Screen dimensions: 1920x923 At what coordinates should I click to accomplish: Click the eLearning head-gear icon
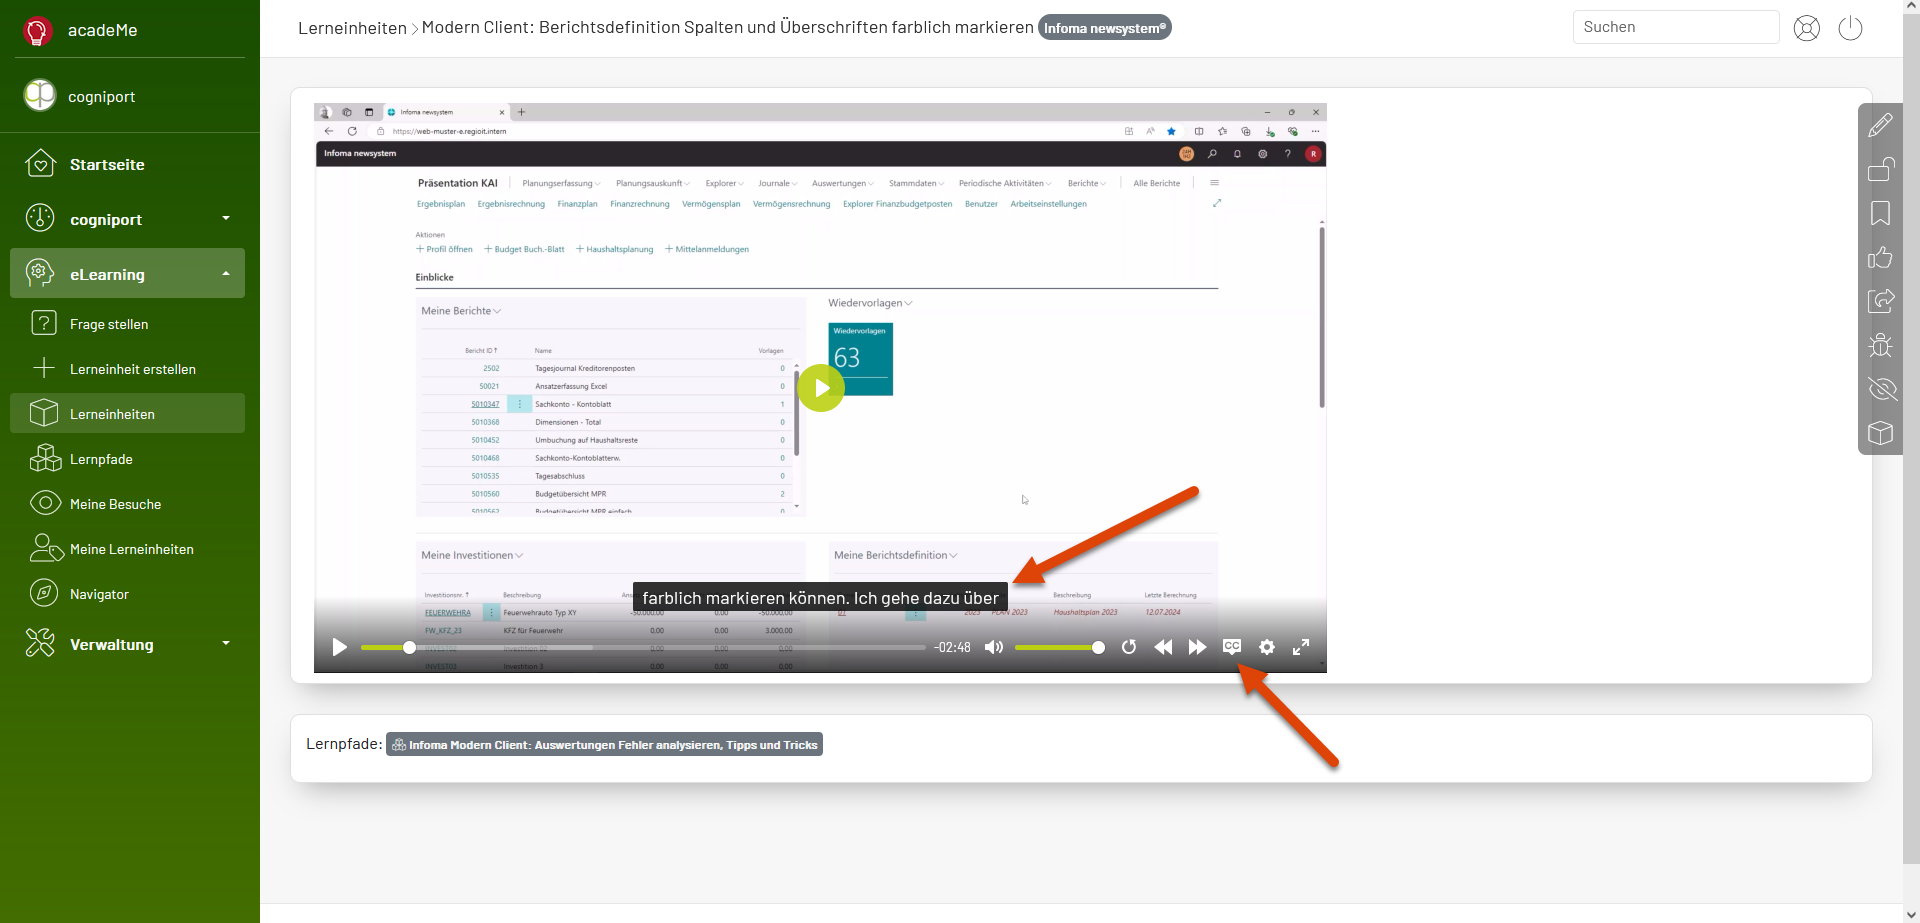point(40,273)
